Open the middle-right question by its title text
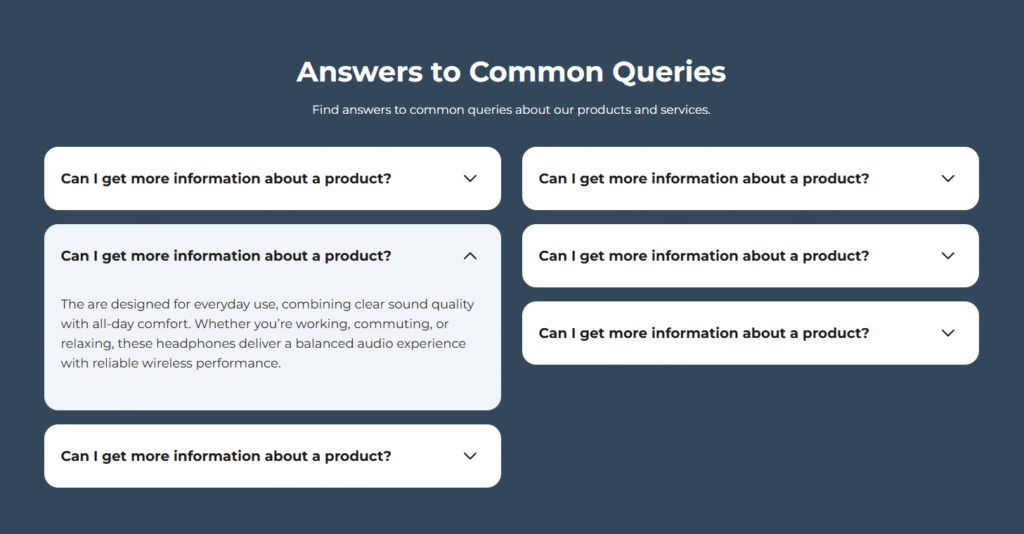Viewport: 1024px width, 534px height. (x=703, y=256)
